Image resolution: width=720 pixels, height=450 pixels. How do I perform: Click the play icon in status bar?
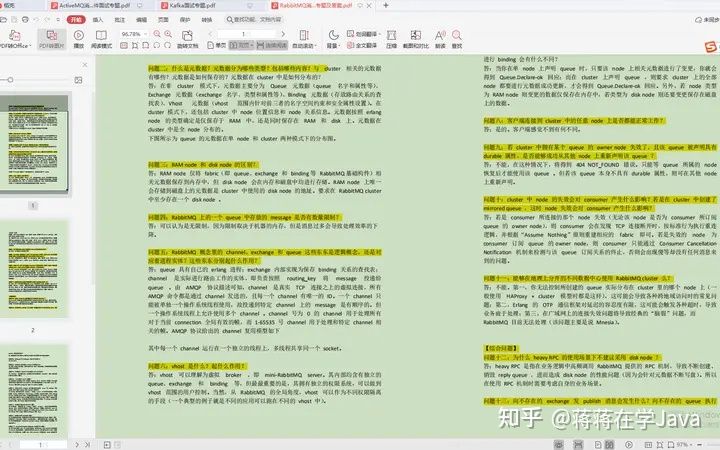[x=629, y=444]
